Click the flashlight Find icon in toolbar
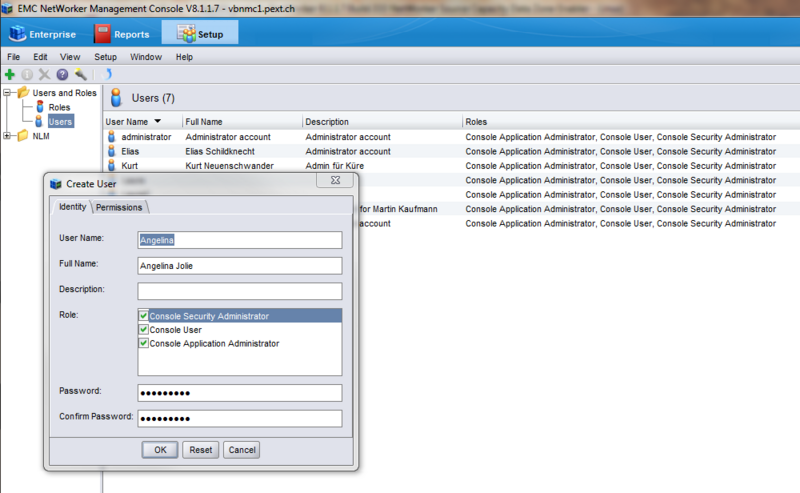The height and width of the screenshot is (493, 800). (x=78, y=74)
